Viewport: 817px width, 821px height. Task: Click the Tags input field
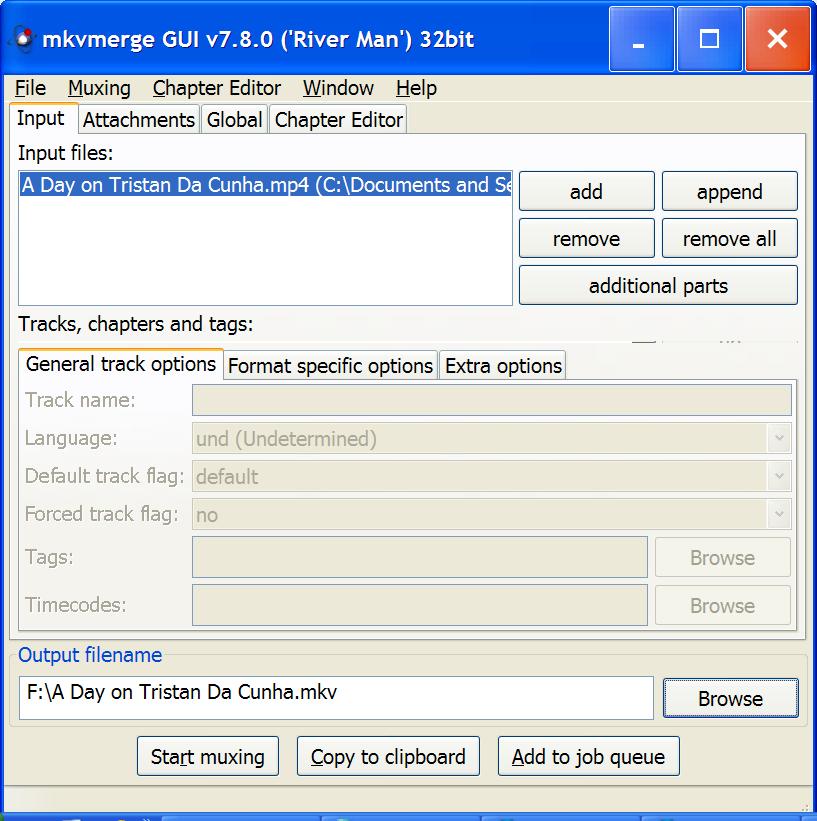420,557
